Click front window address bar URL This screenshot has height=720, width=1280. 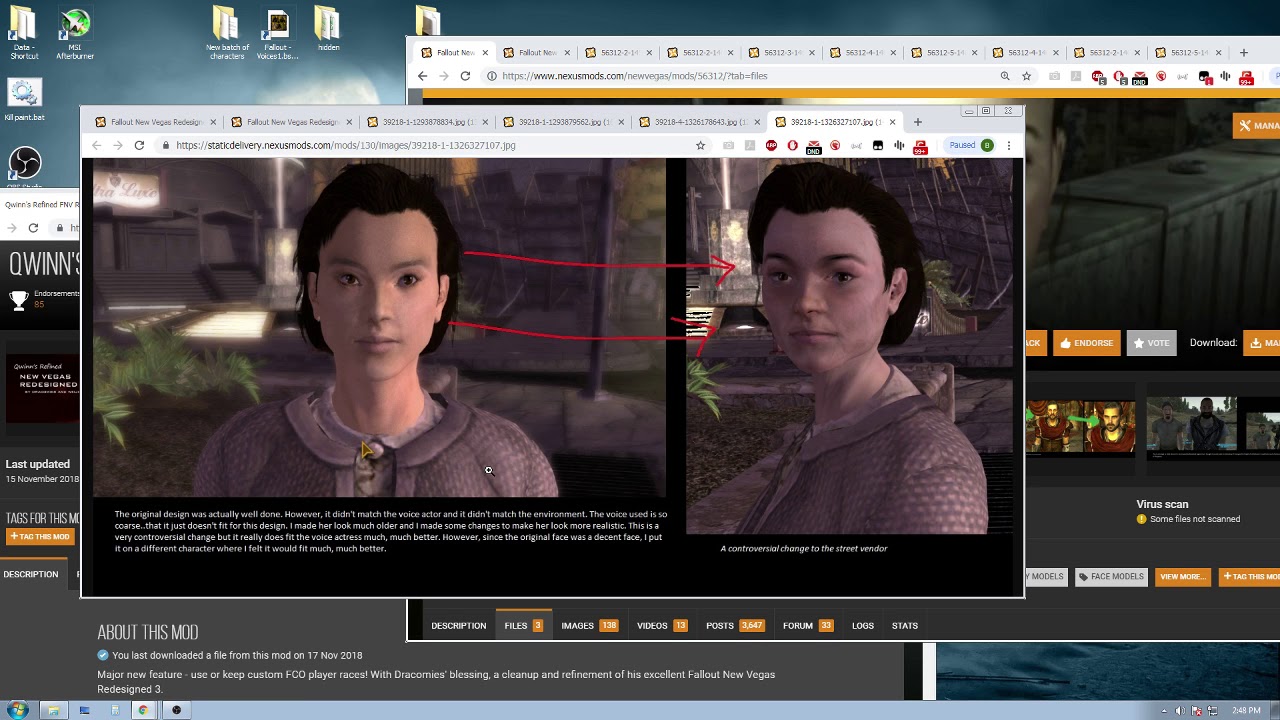pos(346,145)
